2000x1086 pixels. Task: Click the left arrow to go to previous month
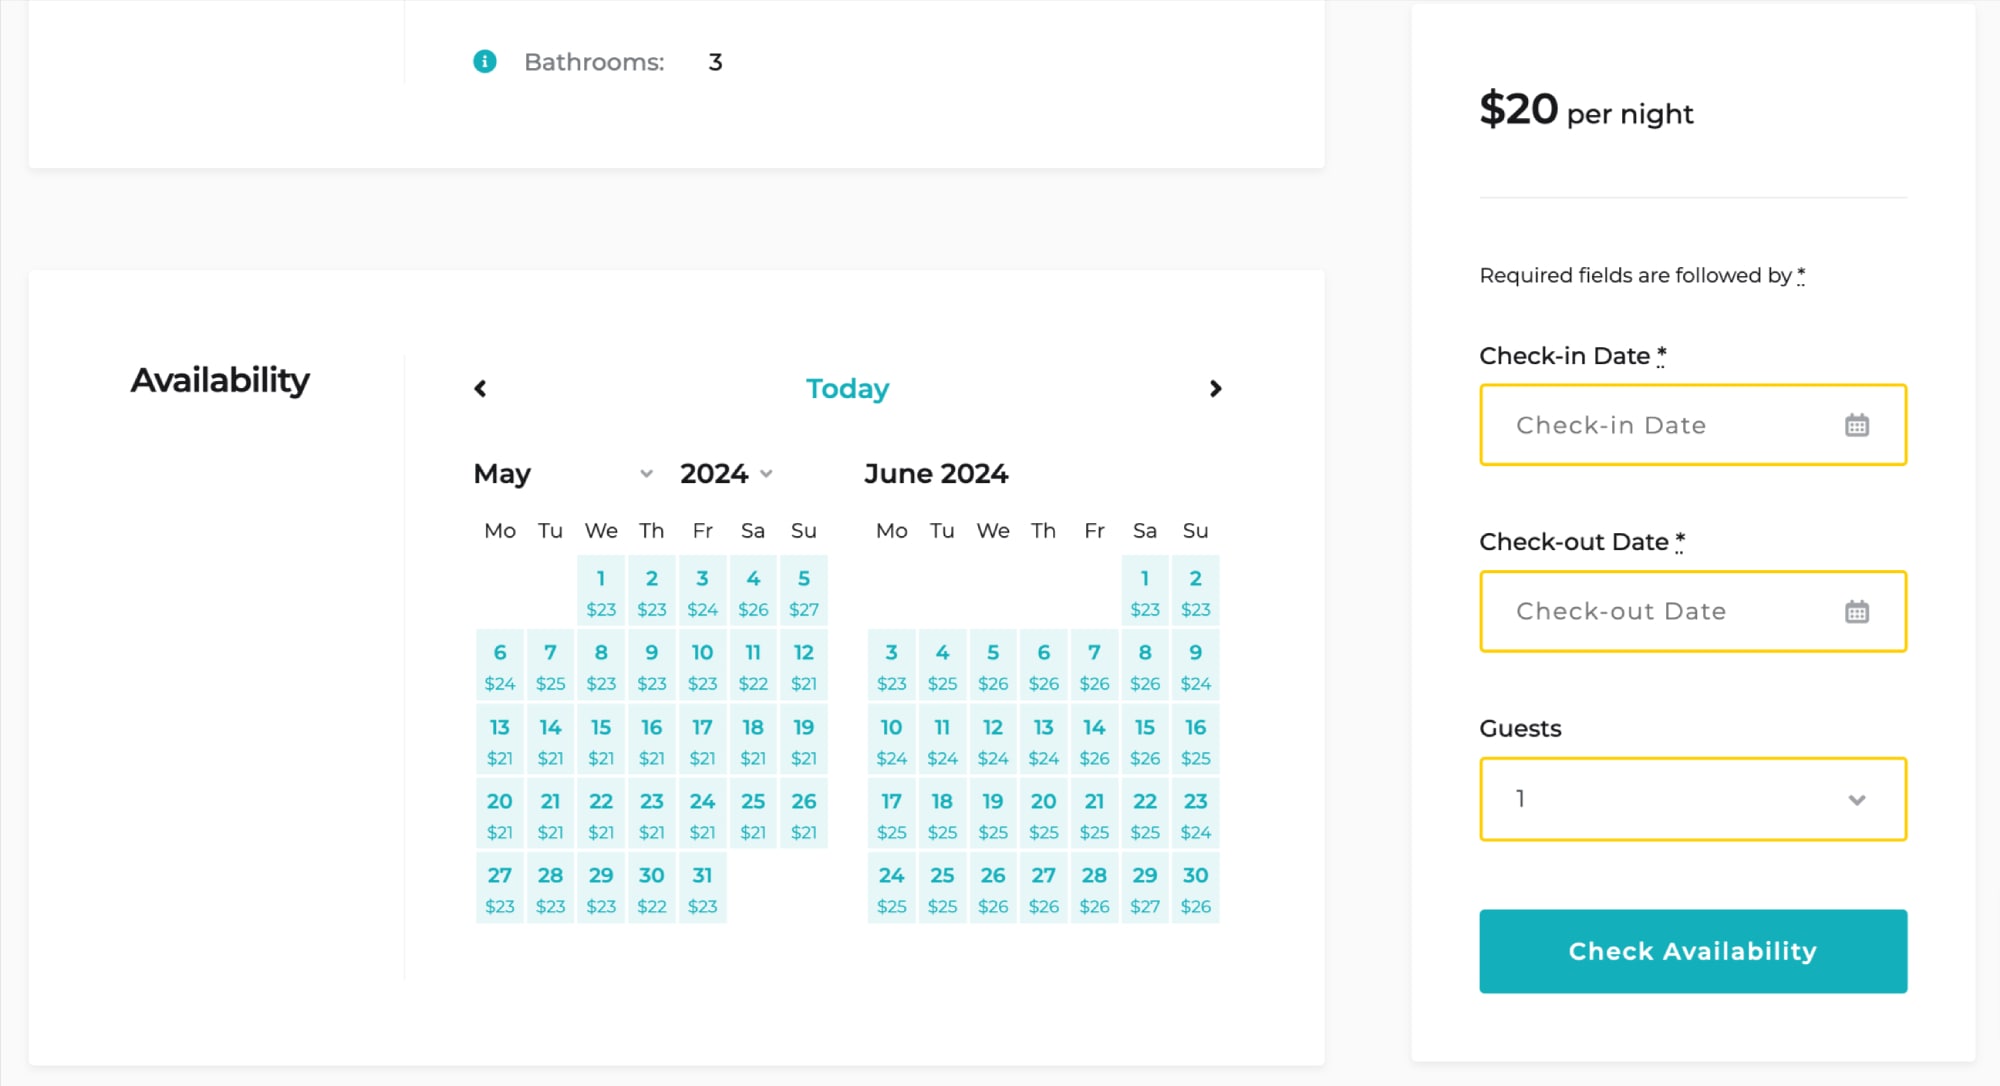480,389
